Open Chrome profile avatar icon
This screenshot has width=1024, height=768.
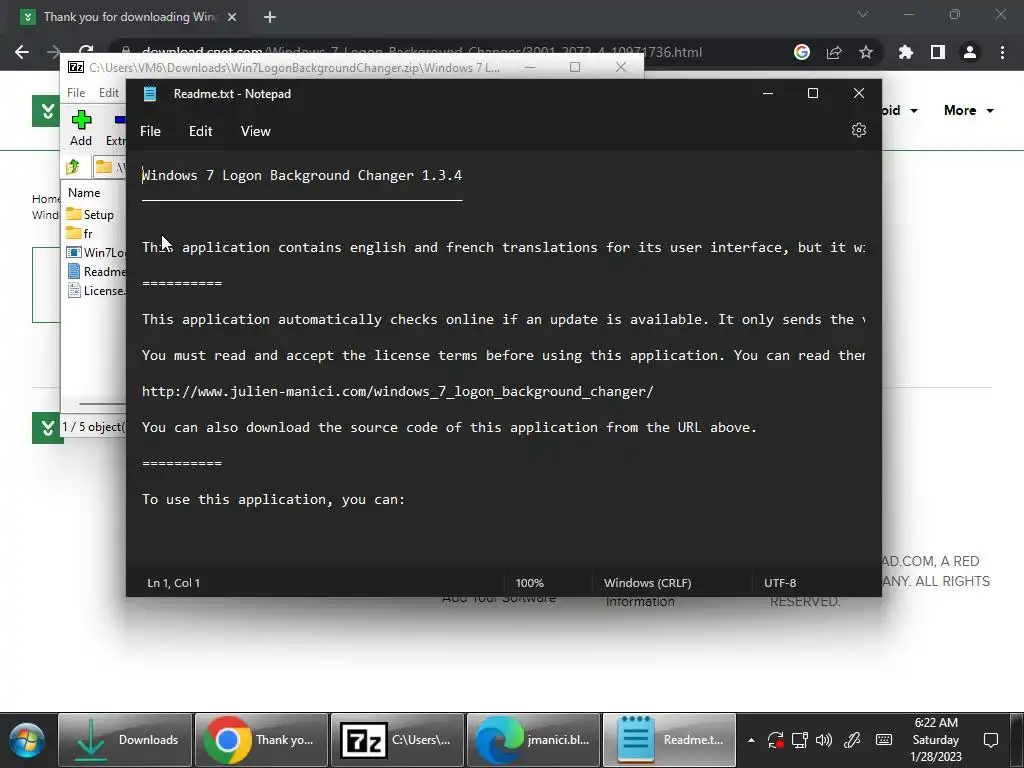970,52
